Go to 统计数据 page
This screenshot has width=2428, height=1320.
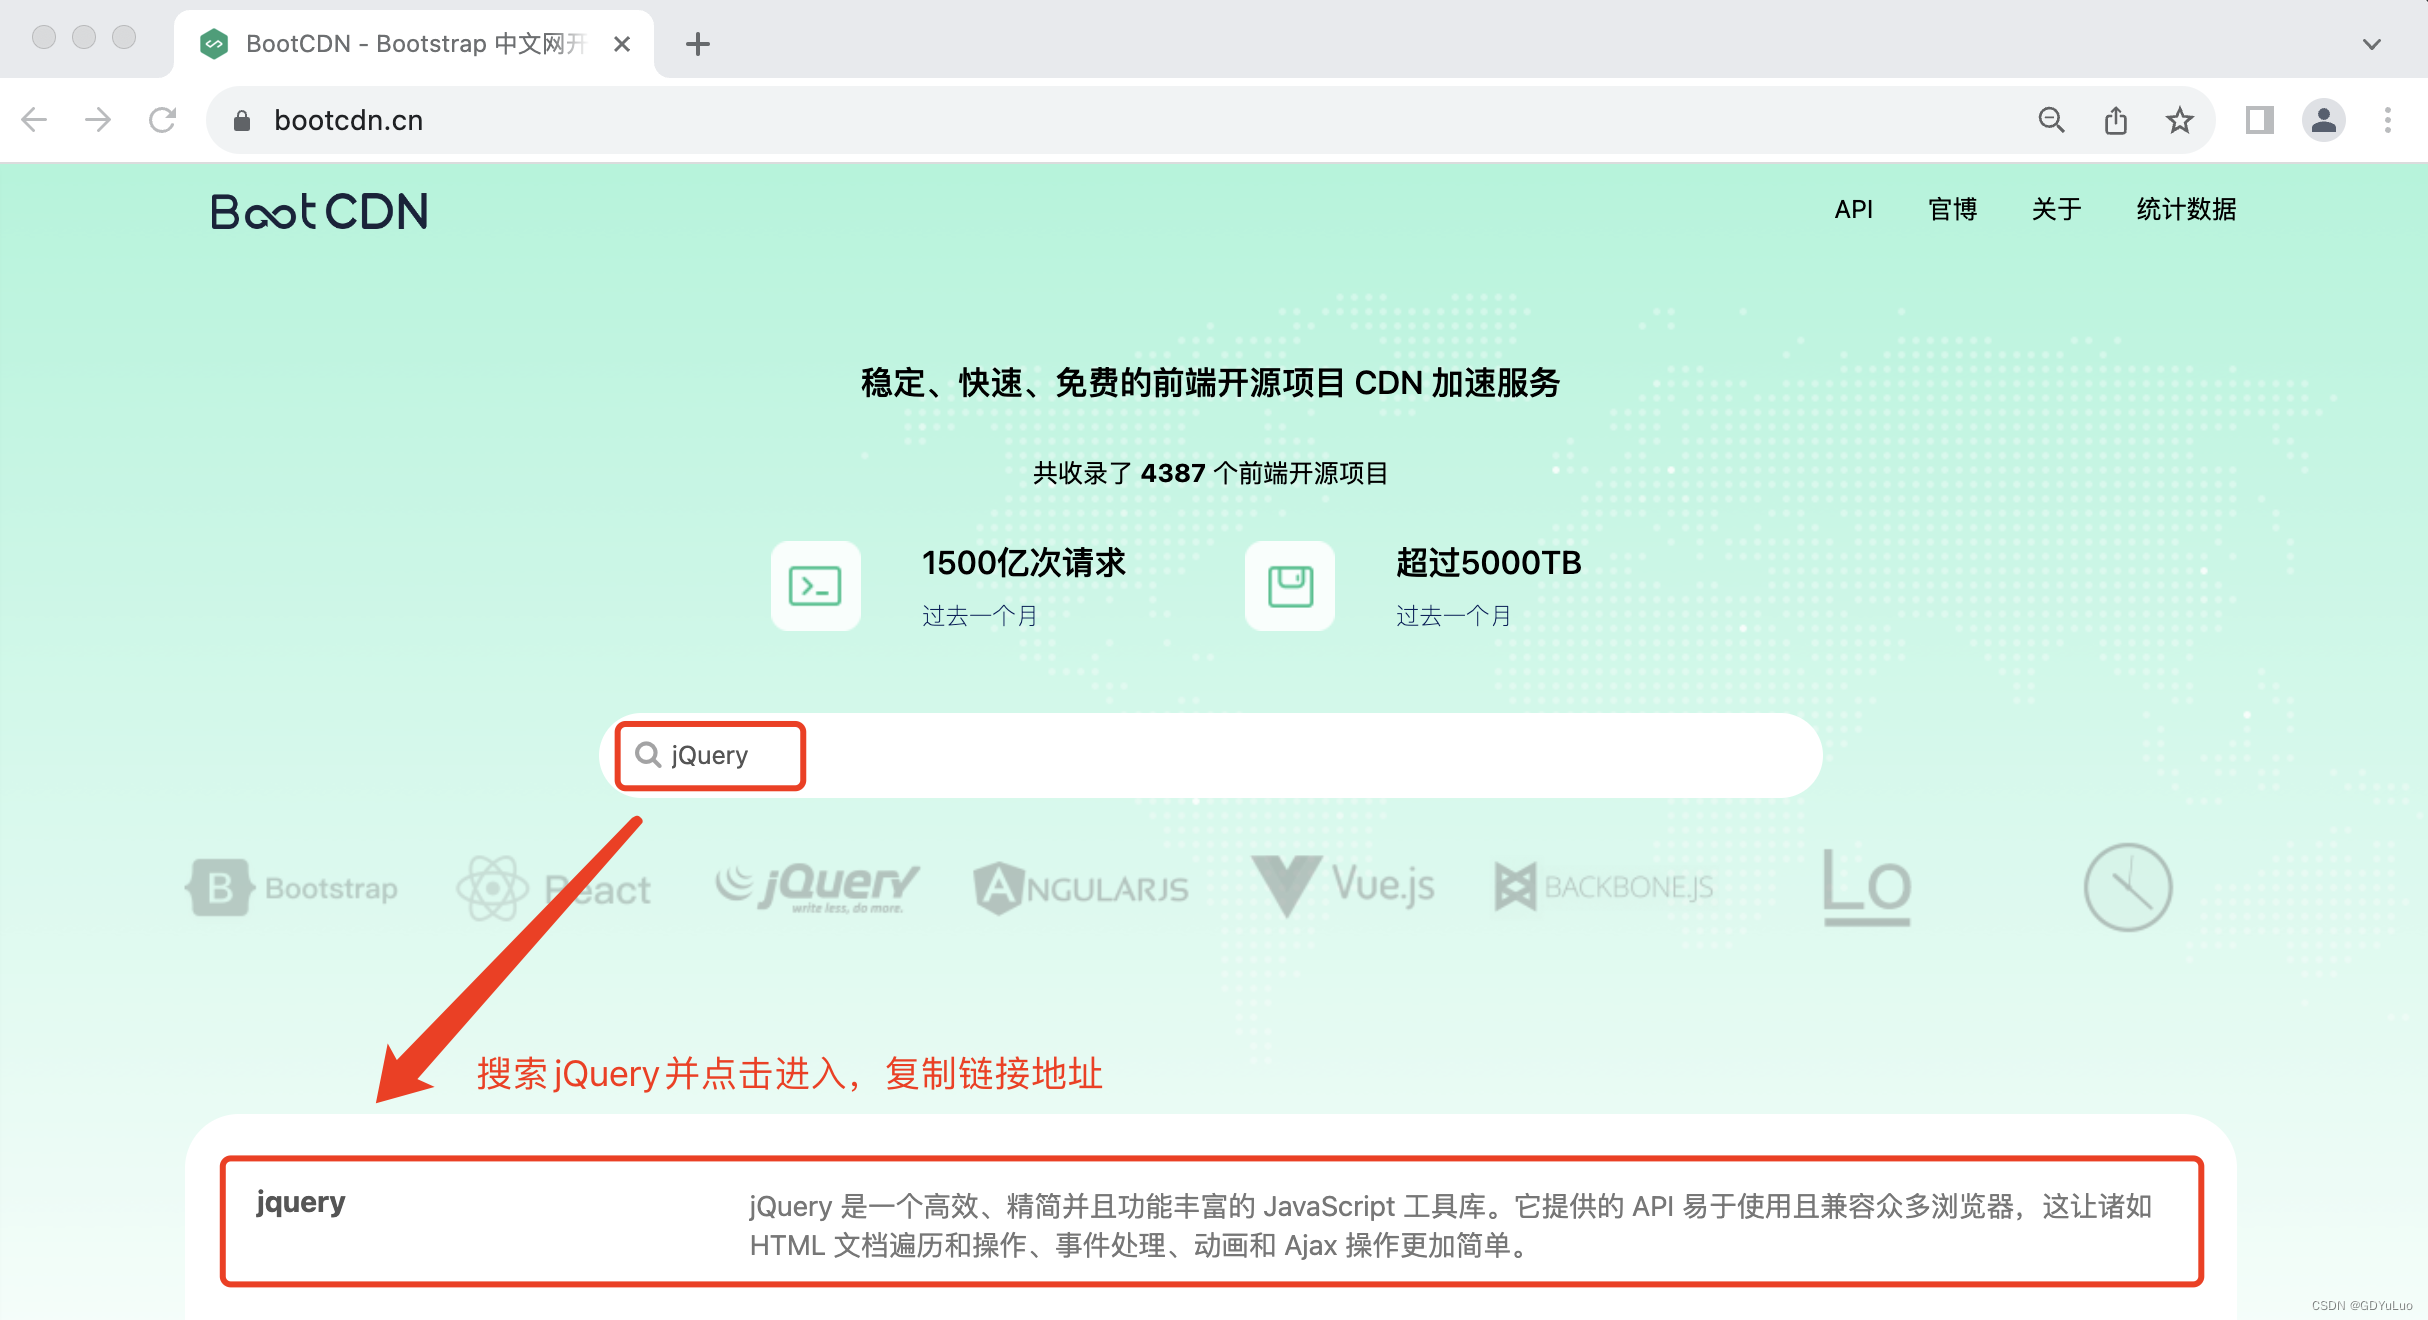(2186, 209)
